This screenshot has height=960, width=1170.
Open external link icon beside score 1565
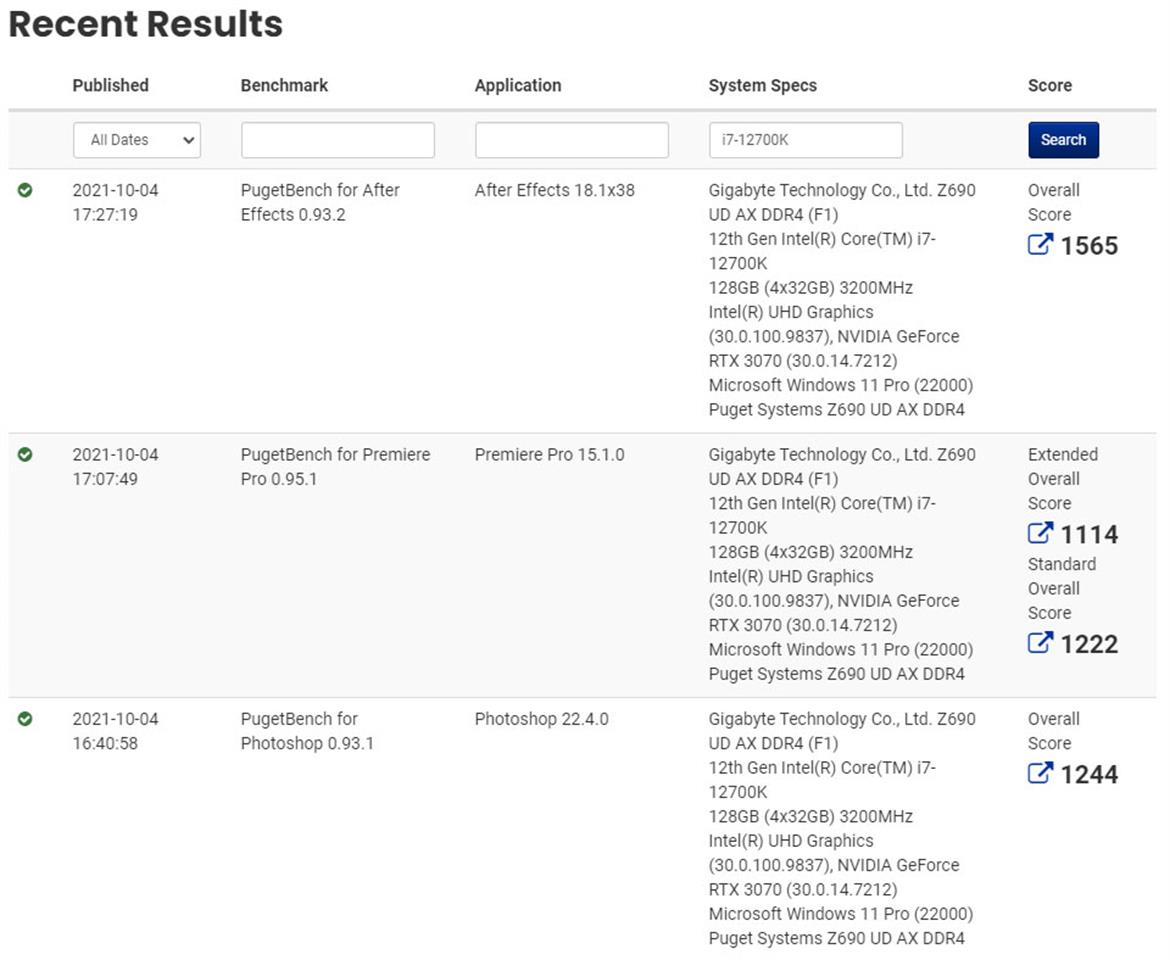pyautogui.click(x=1040, y=244)
